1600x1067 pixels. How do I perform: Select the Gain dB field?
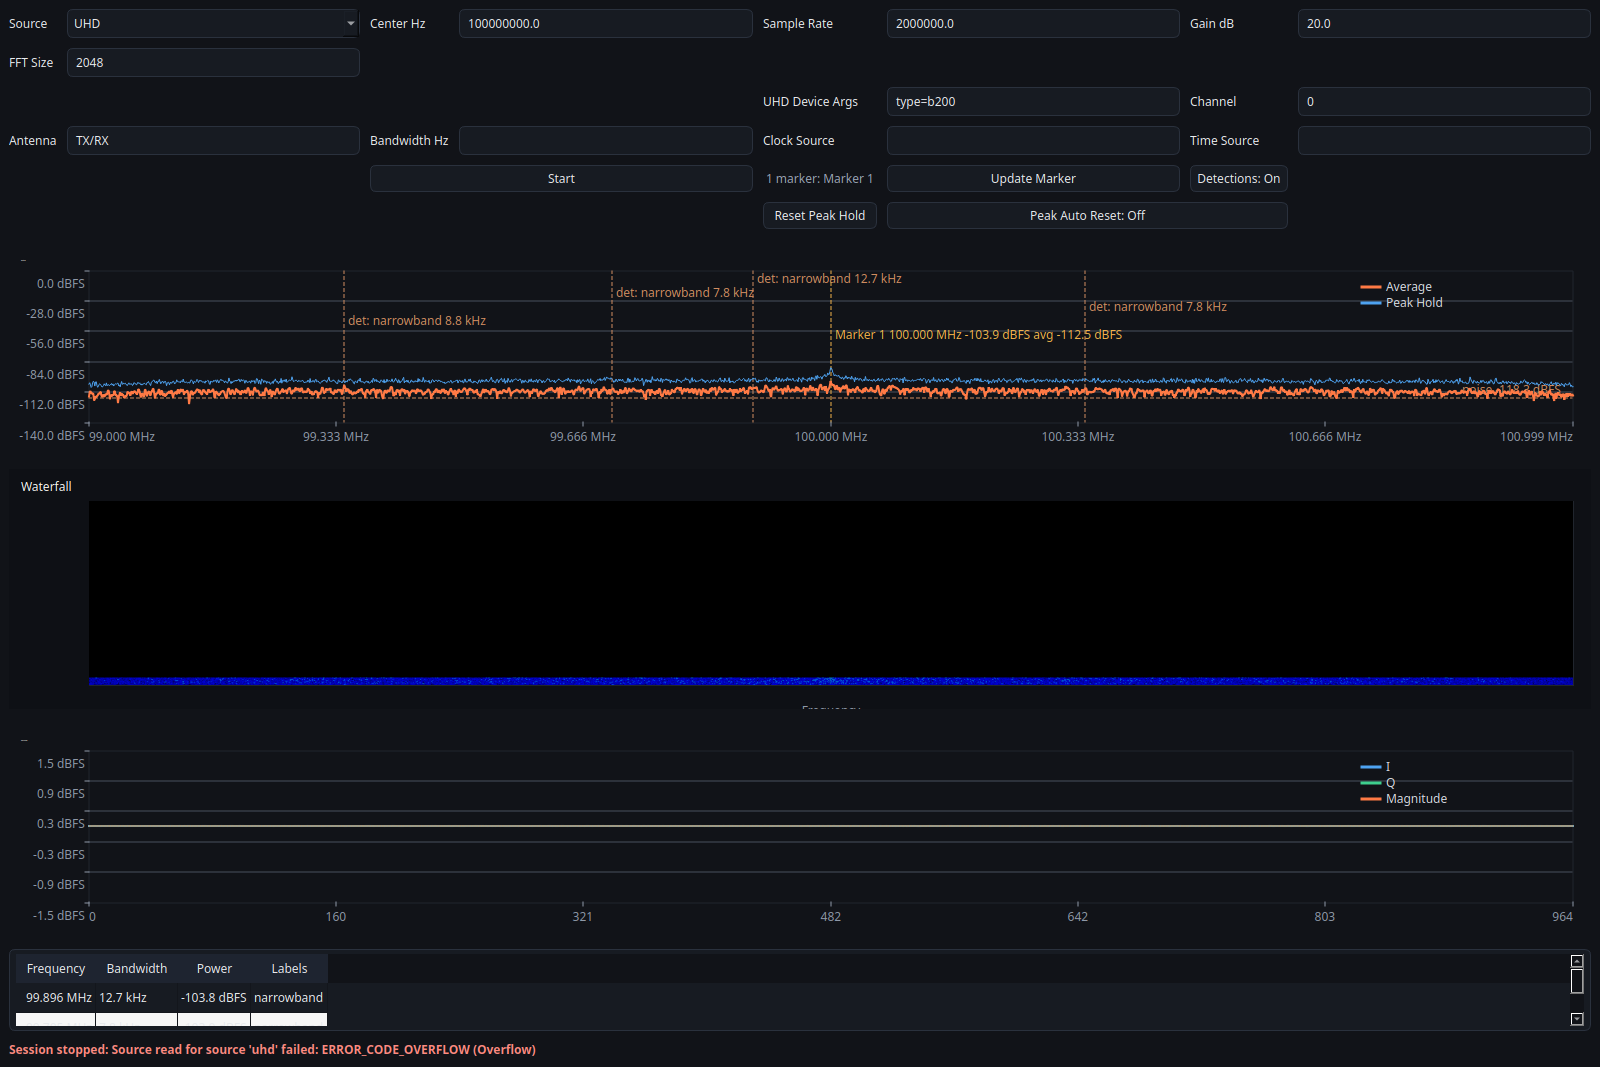point(1443,23)
